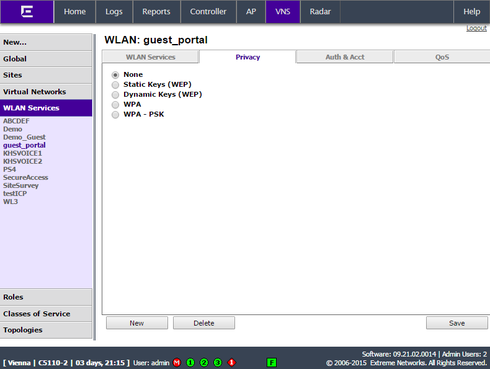Click the green 3 status indicator
The width and height of the screenshot is (490, 369).
pos(218,363)
